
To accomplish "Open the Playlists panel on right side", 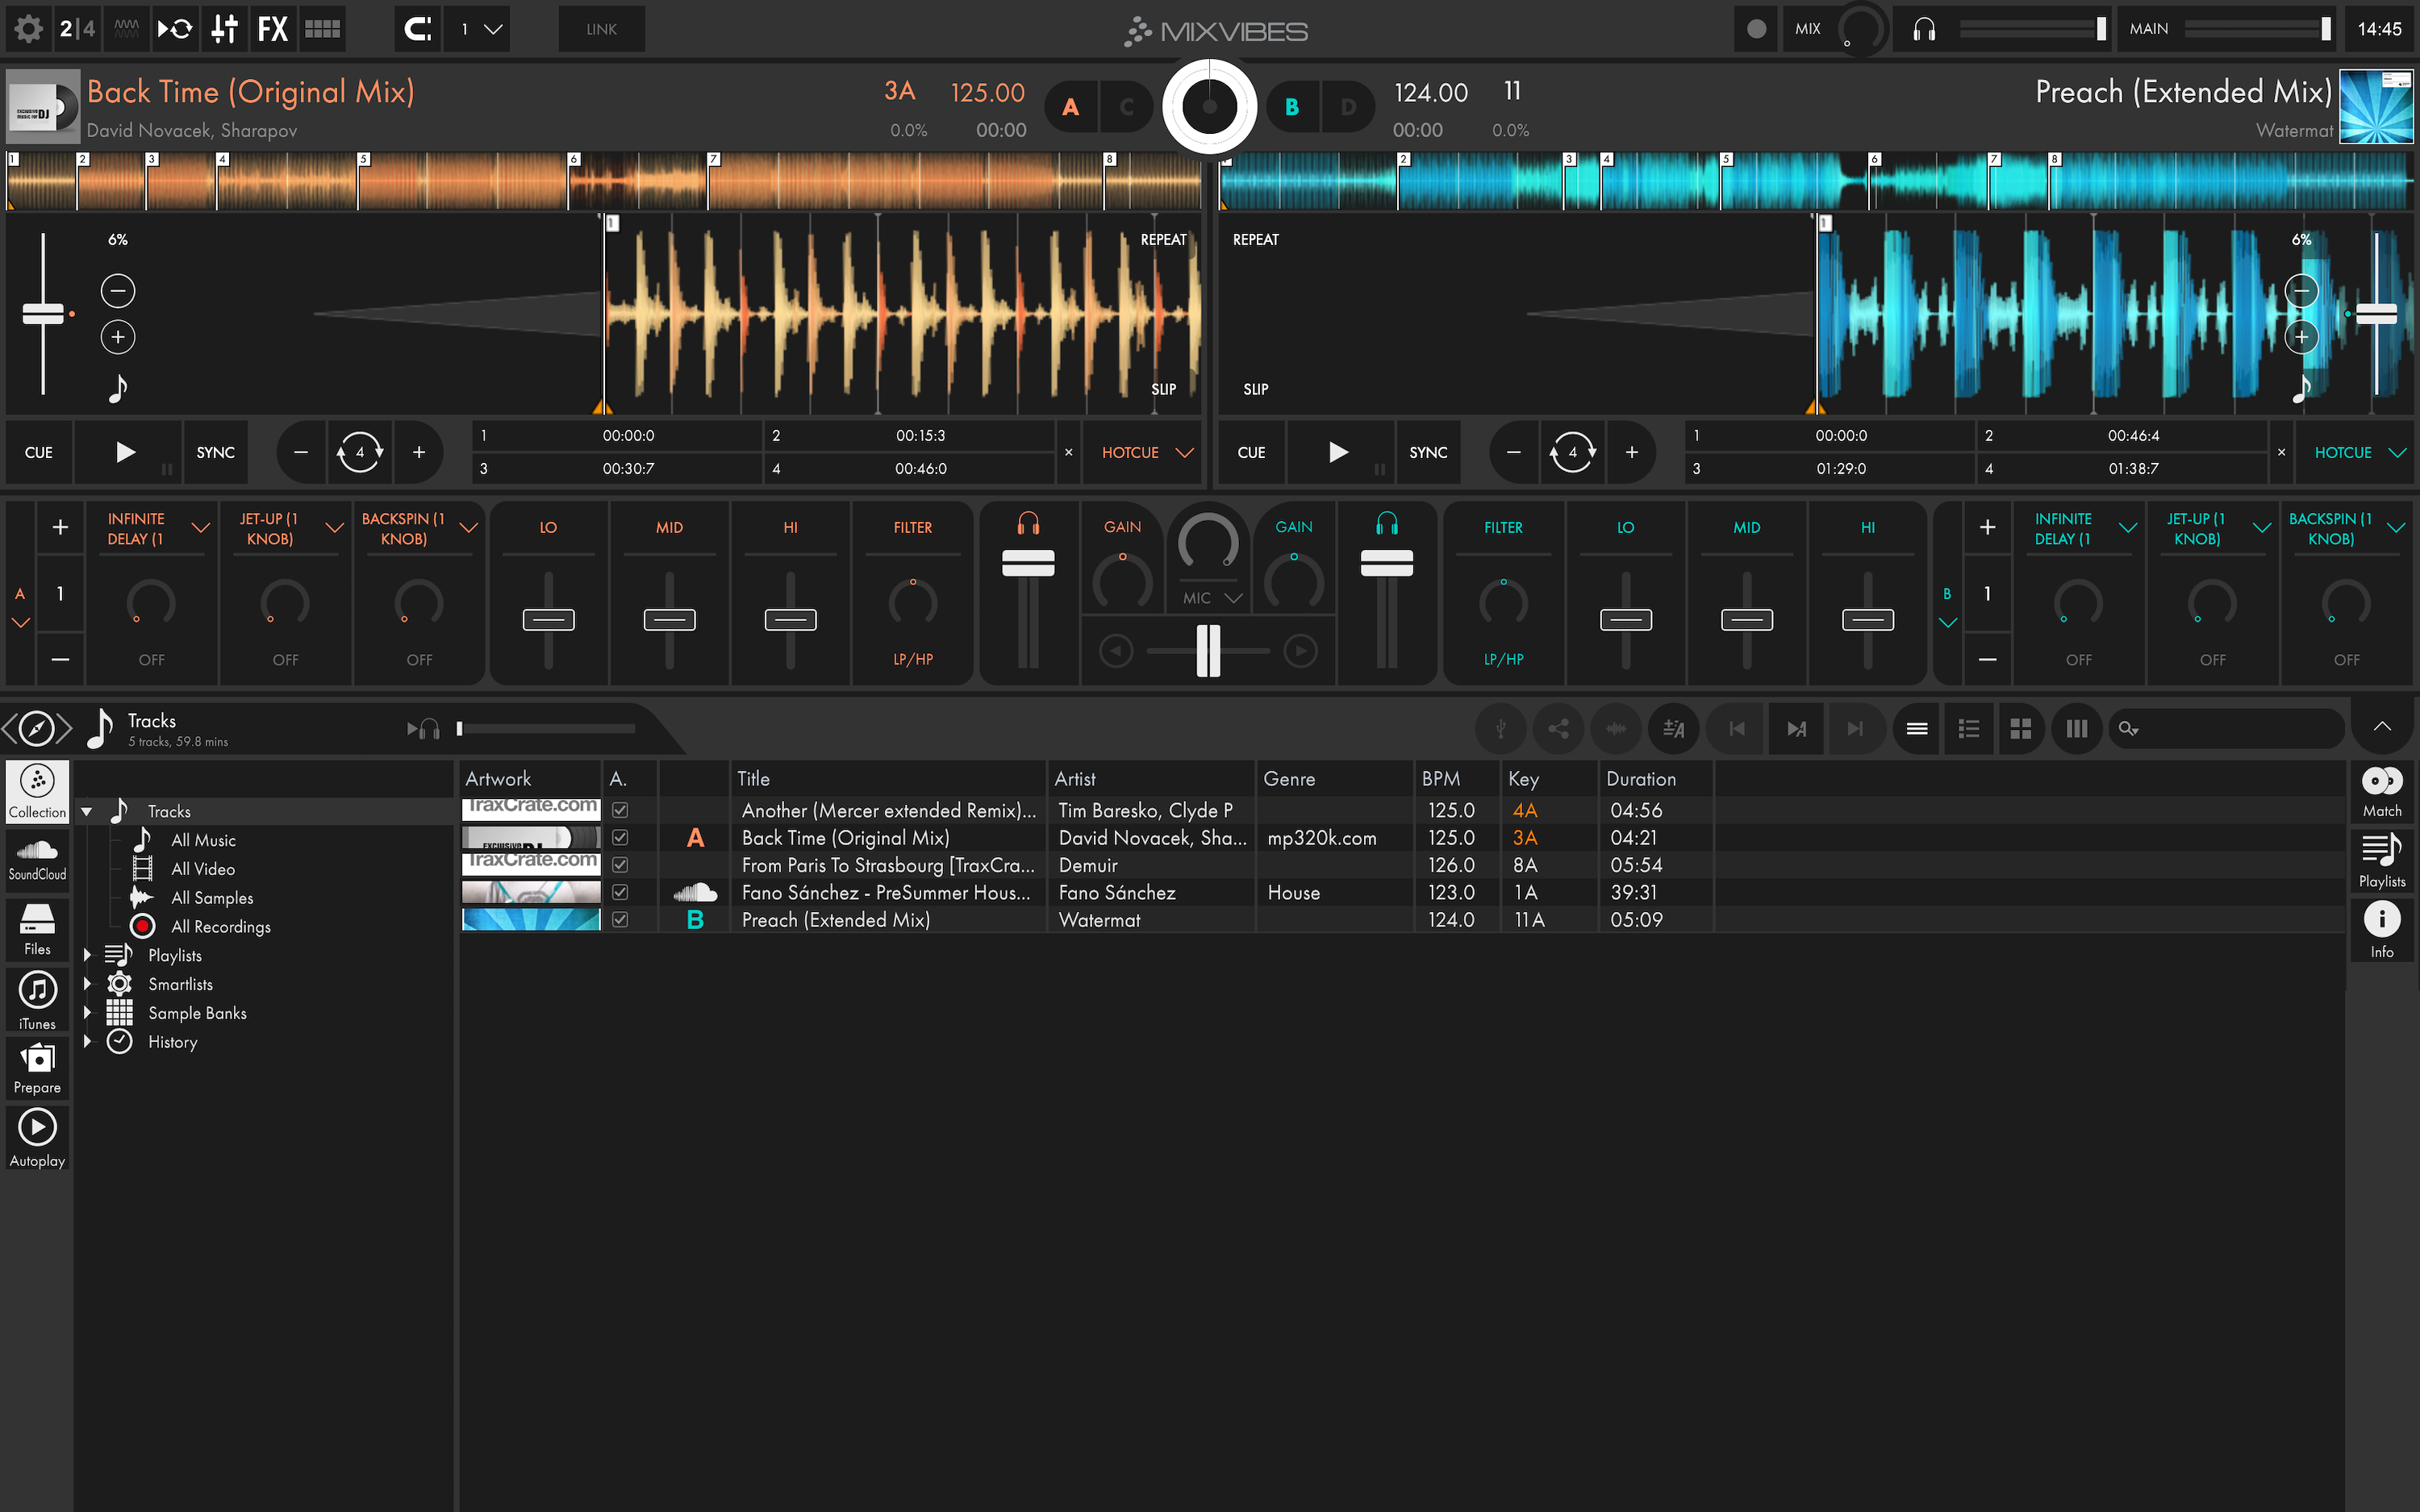I will coord(2382,861).
